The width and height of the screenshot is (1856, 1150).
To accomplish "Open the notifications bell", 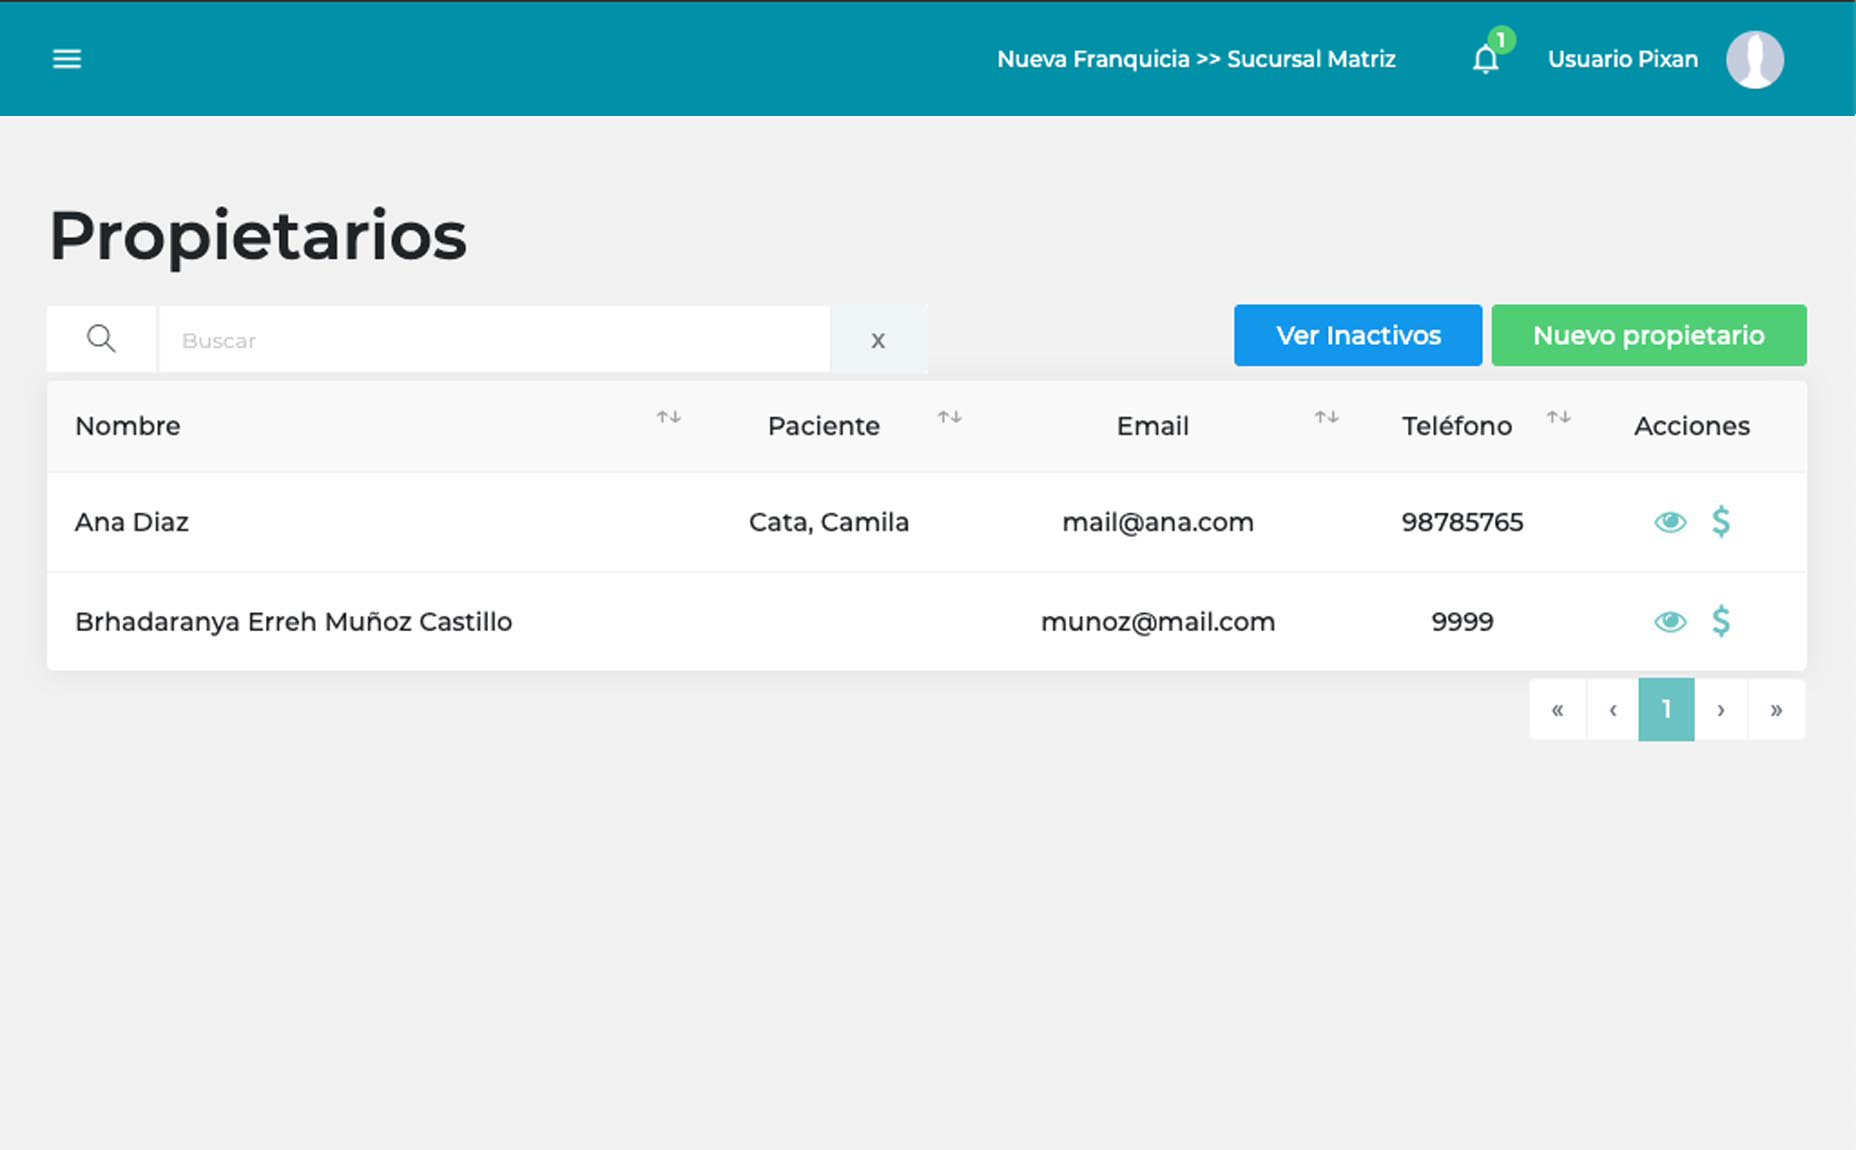I will tap(1485, 60).
